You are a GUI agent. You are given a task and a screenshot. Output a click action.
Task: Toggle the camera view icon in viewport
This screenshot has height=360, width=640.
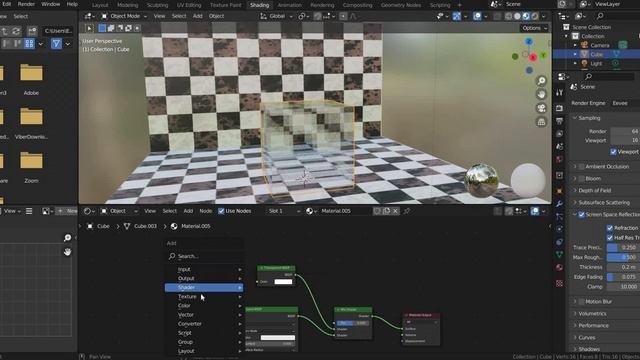541,108
